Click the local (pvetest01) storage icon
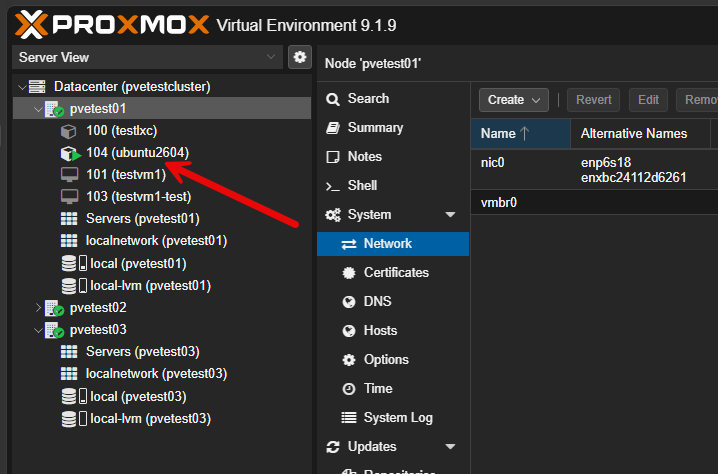Viewport: 718px width, 474px height. point(74,263)
